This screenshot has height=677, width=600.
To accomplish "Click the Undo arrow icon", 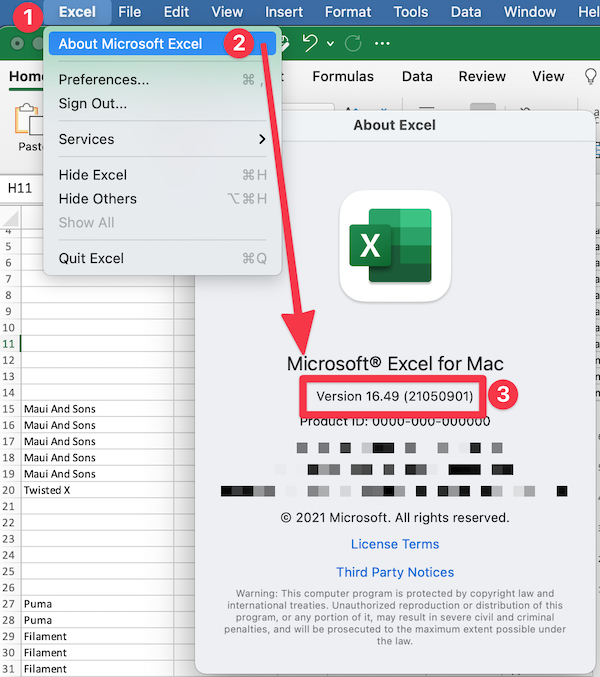I will point(310,45).
